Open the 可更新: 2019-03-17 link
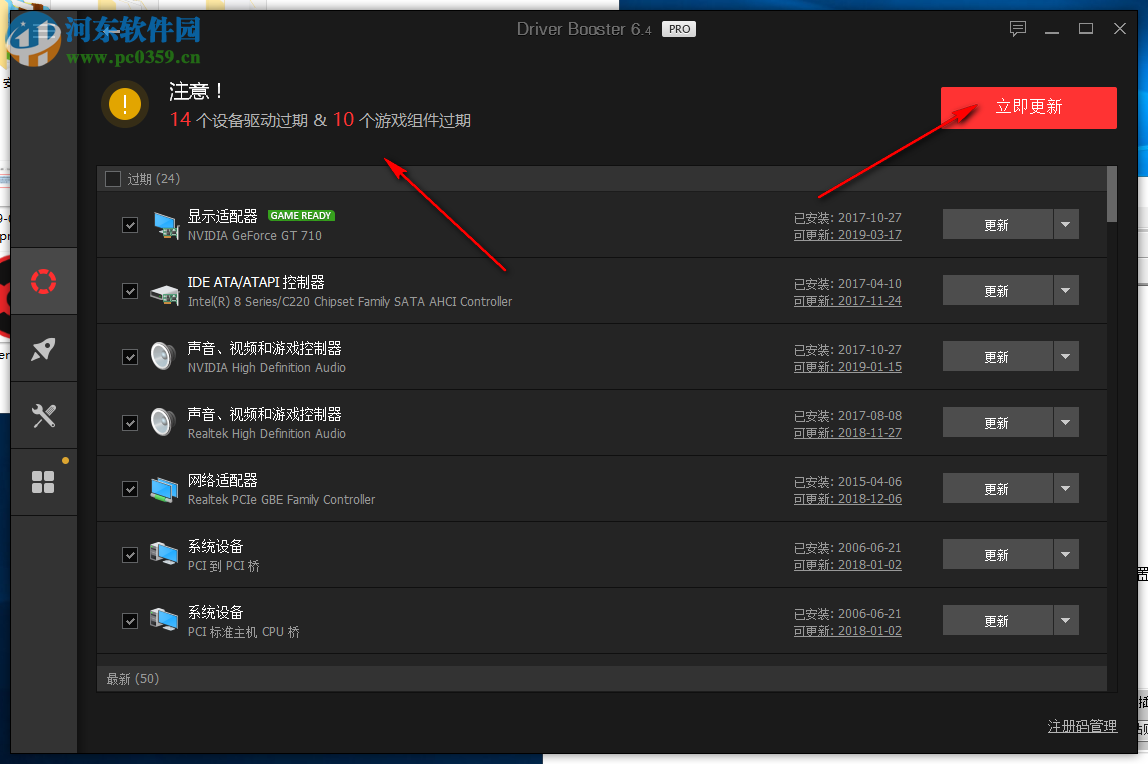Screen dimensions: 1148x764 [x=848, y=235]
